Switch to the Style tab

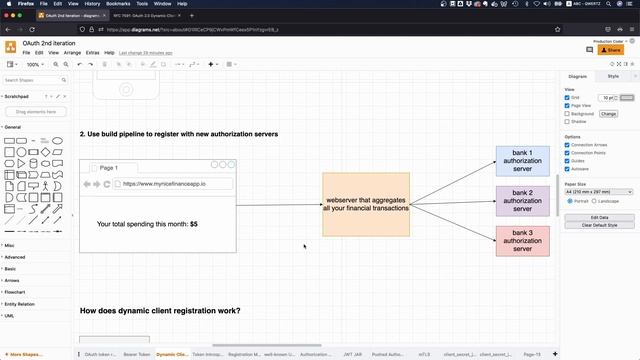[x=613, y=76]
